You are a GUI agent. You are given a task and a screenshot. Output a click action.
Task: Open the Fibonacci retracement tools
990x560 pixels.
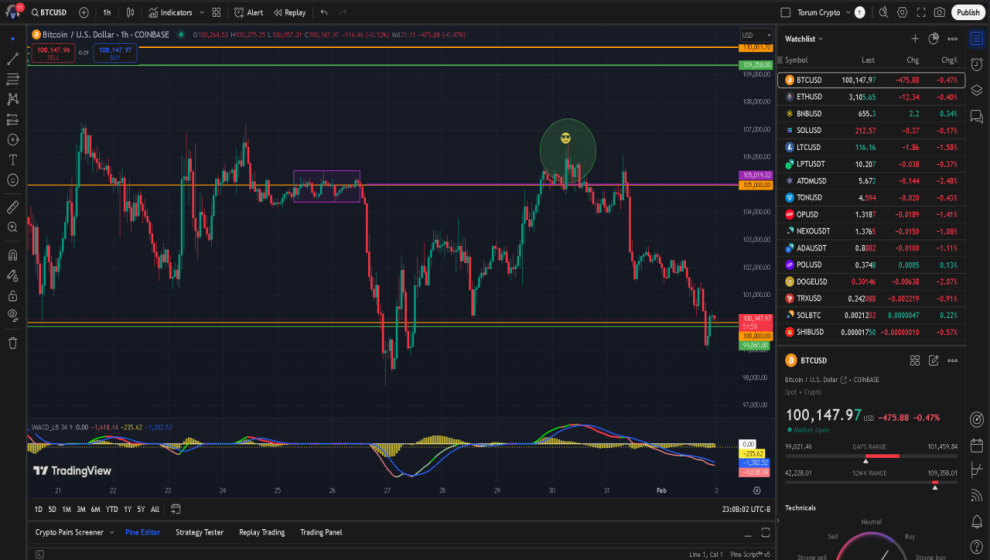click(x=13, y=79)
